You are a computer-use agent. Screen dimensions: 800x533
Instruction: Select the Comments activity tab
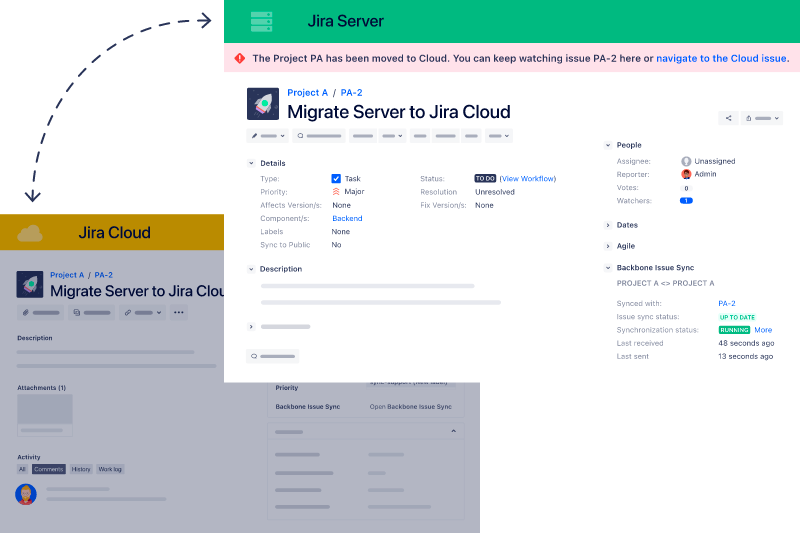click(x=49, y=469)
